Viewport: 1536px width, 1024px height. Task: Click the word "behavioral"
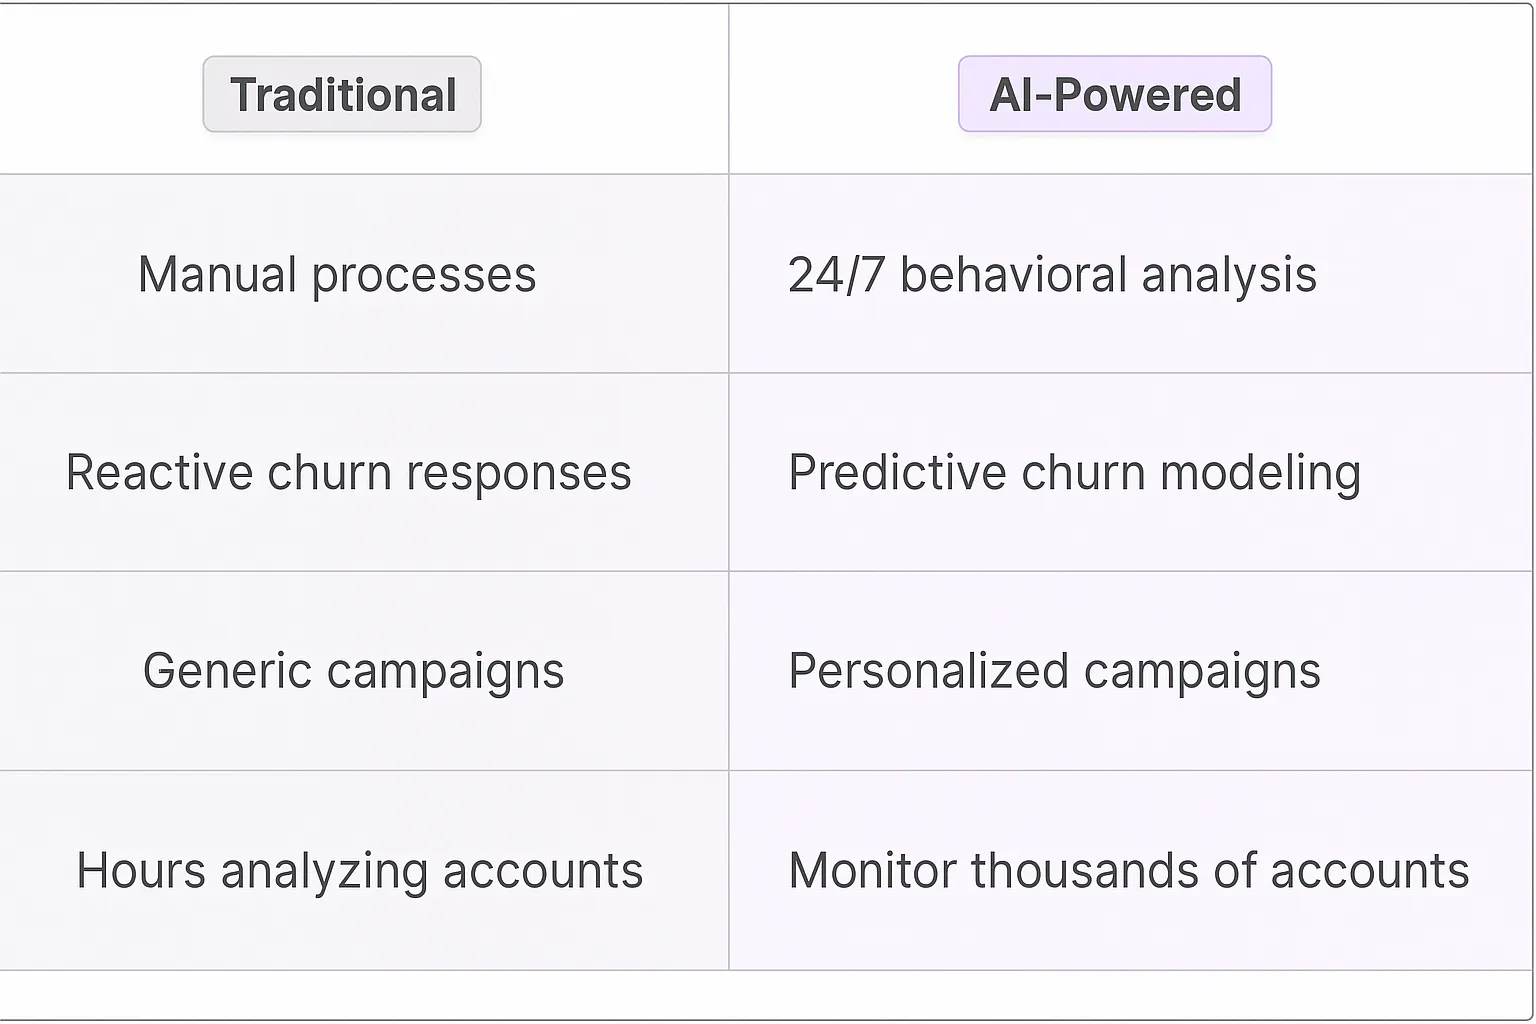tap(1013, 275)
